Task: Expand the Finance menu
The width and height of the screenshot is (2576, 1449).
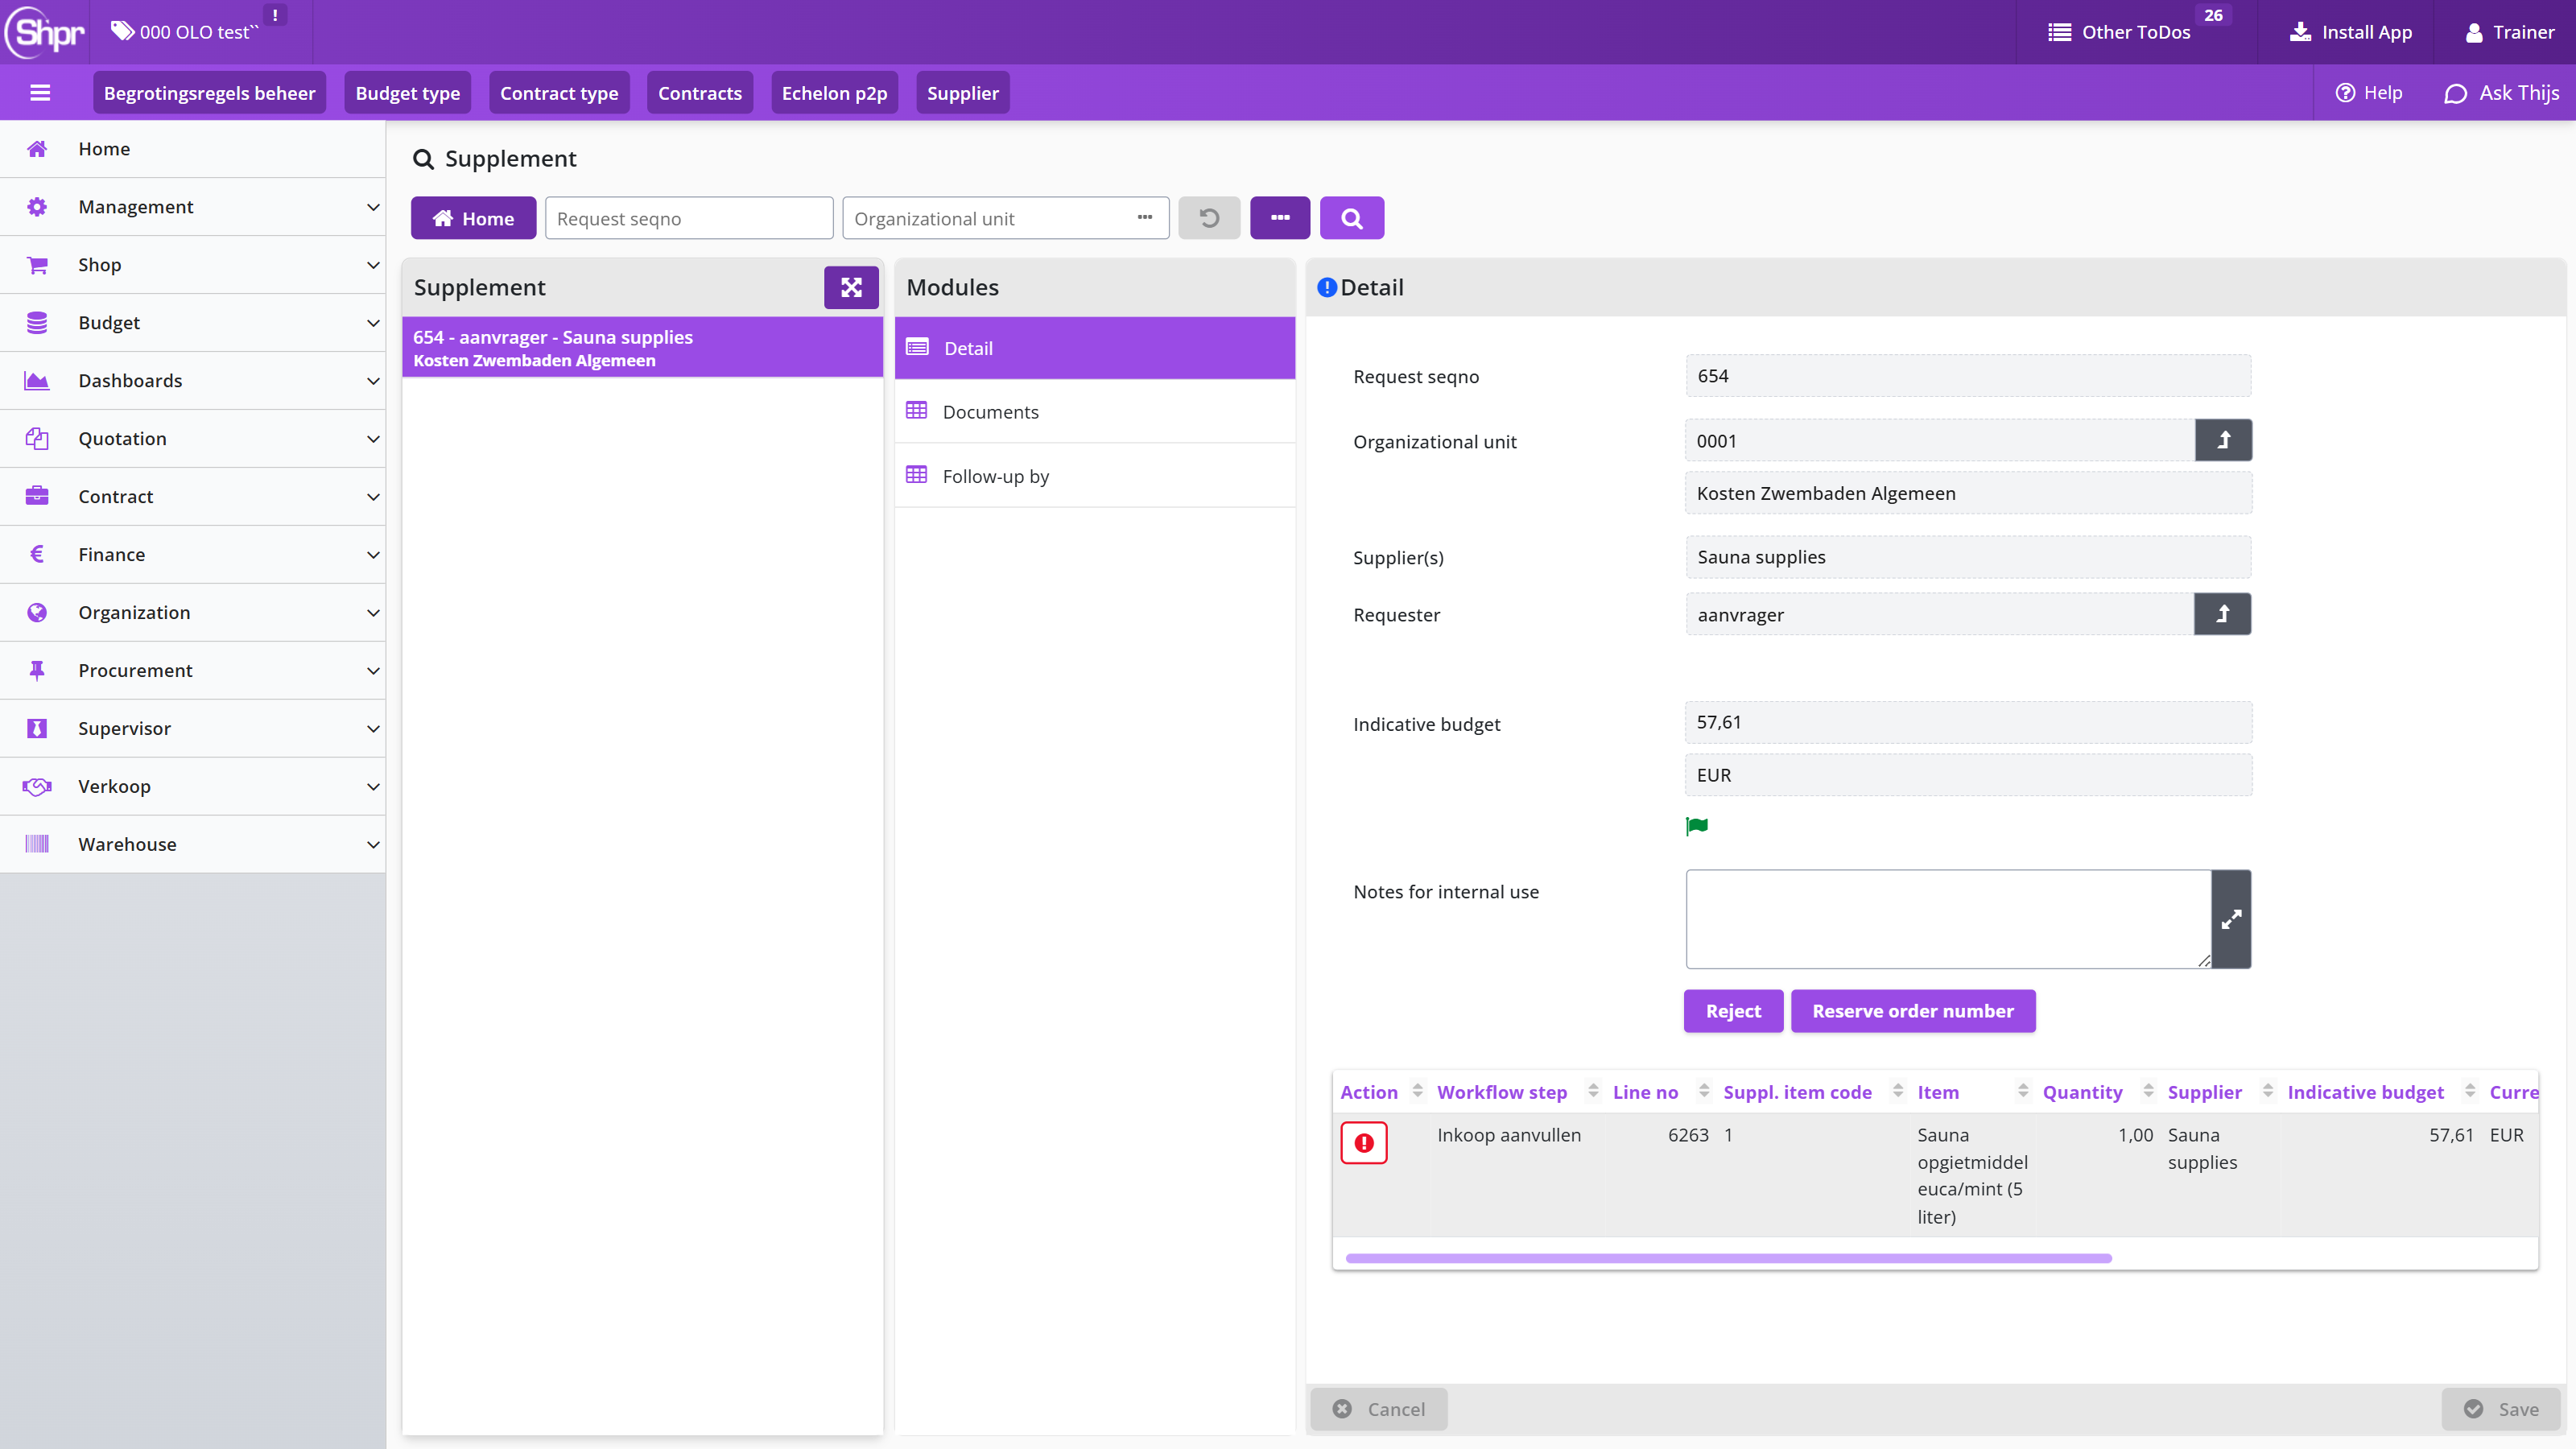Action: coord(193,555)
